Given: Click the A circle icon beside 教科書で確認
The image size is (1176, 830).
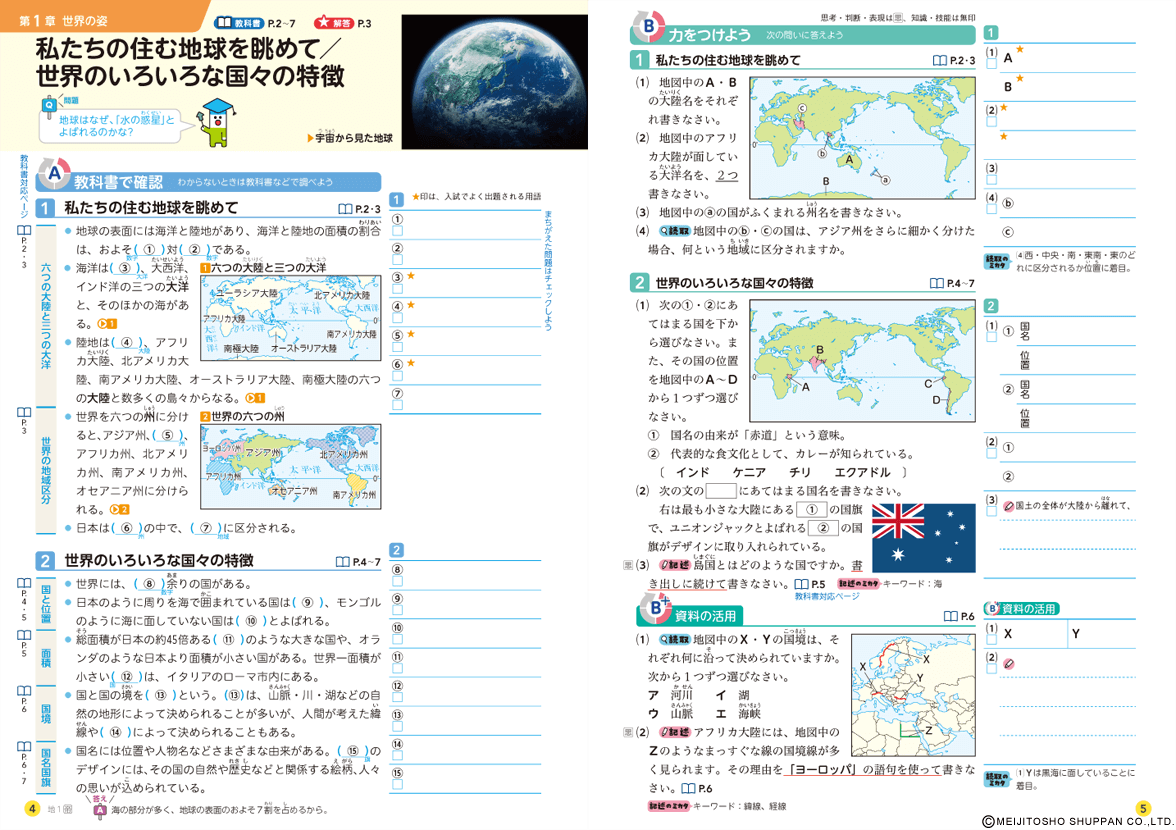Looking at the screenshot, I should pyautogui.click(x=53, y=175).
